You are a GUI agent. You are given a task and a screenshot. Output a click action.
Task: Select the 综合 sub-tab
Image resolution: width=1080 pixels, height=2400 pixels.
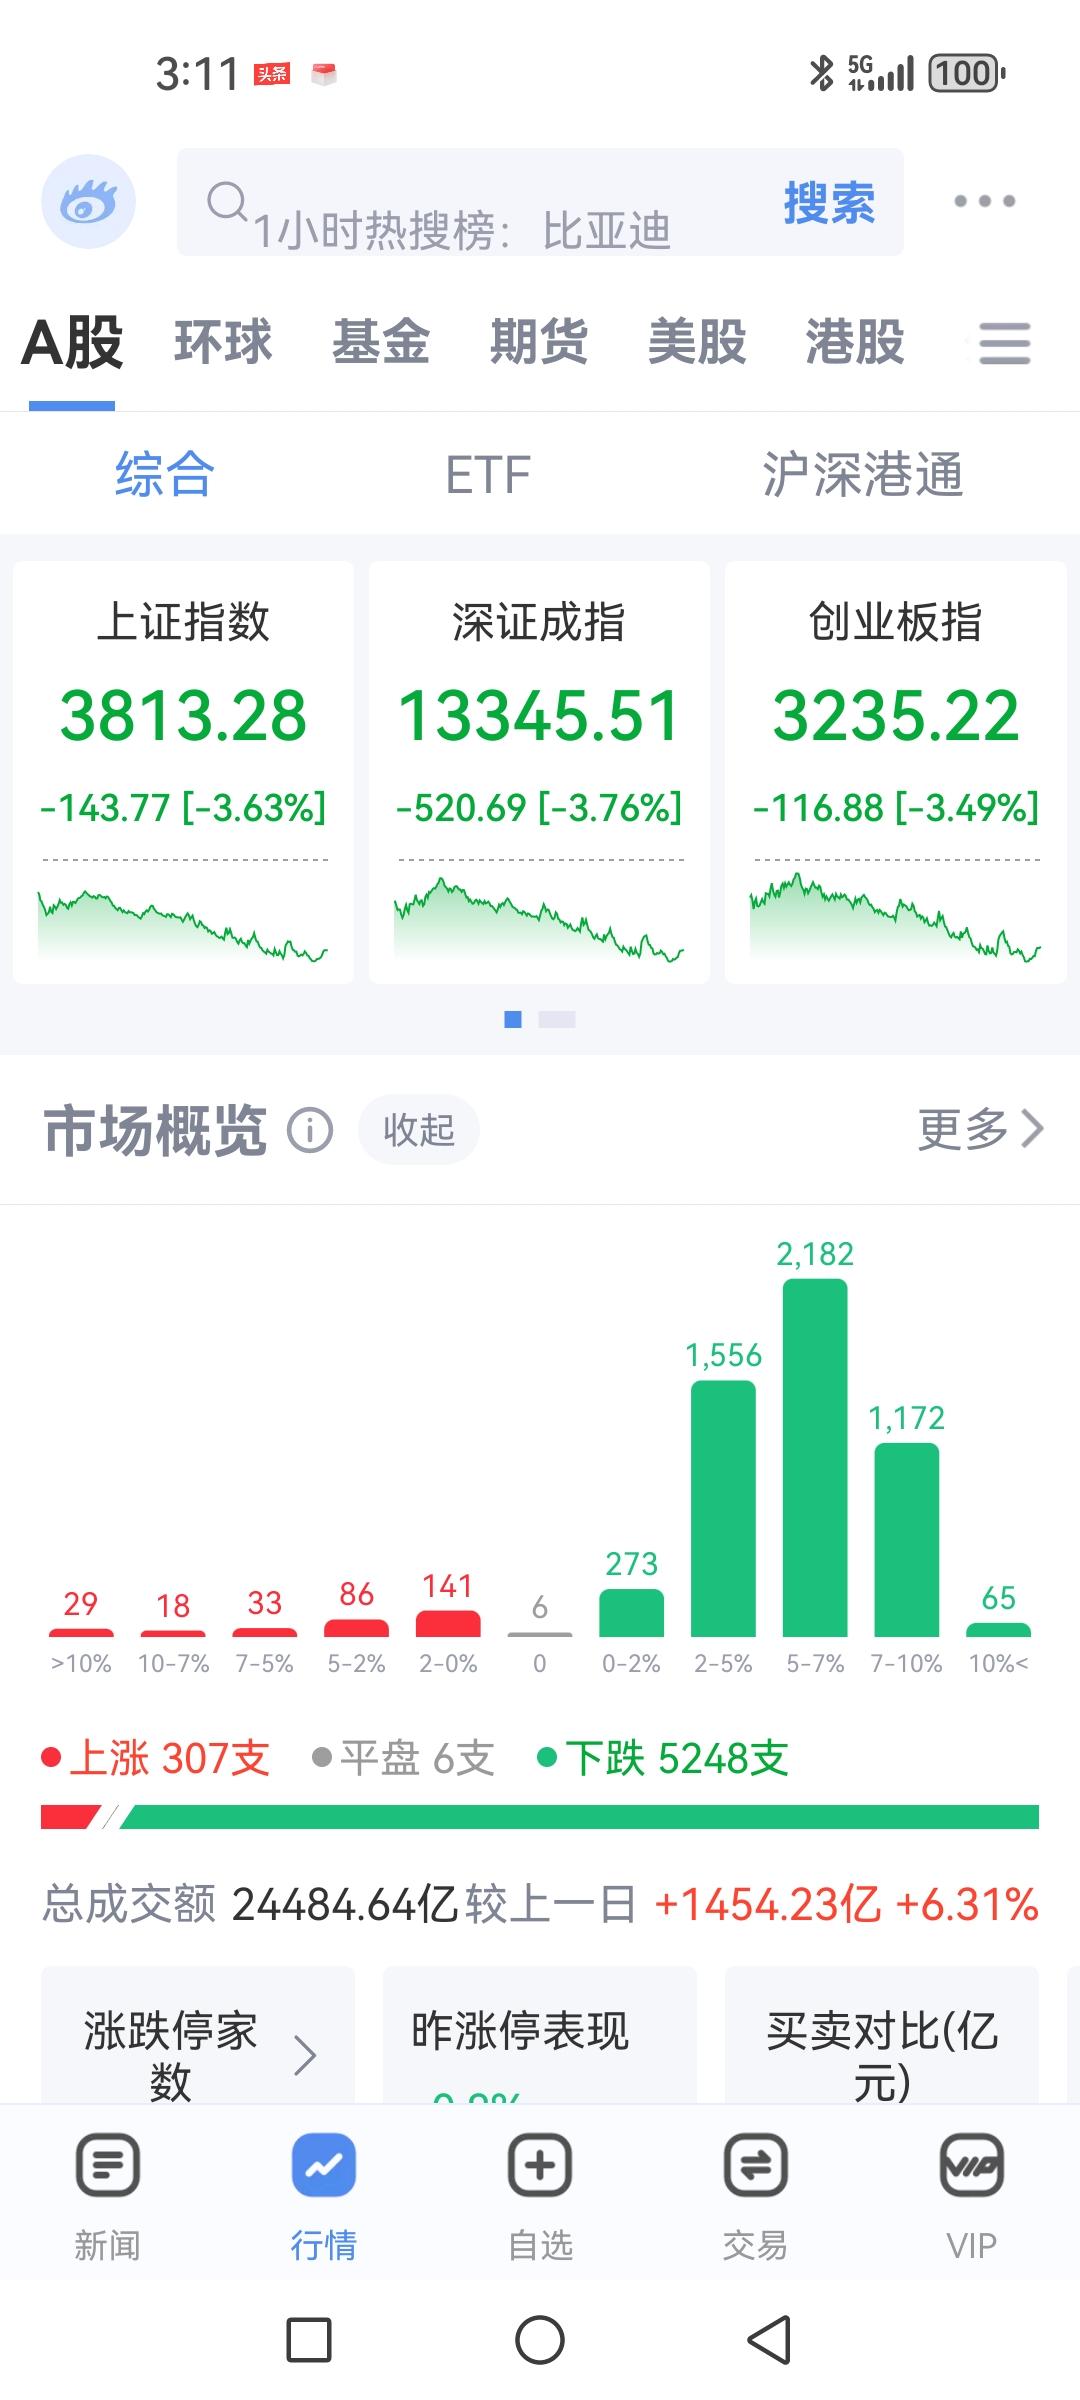(165, 474)
